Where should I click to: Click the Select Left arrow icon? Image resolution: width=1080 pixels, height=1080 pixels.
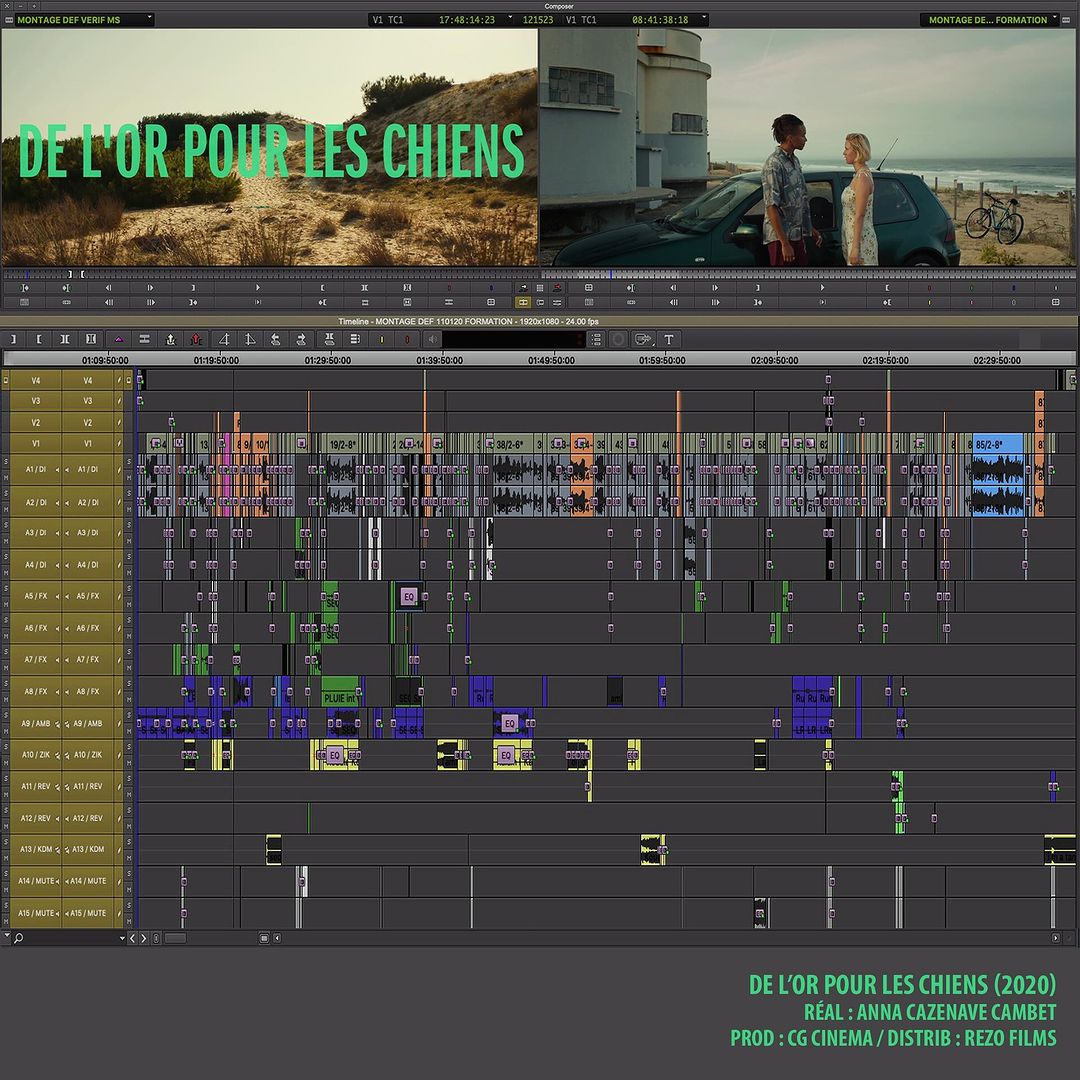276,339
